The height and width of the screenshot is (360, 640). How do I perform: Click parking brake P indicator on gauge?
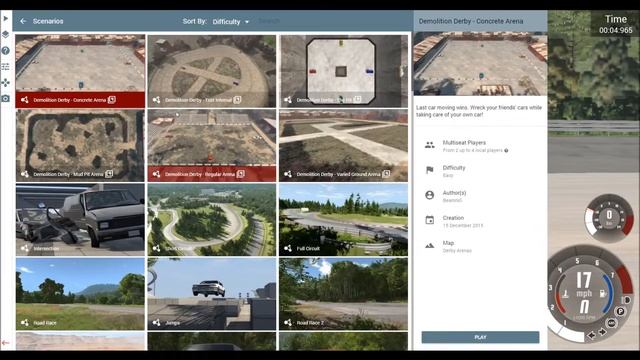(x=620, y=312)
